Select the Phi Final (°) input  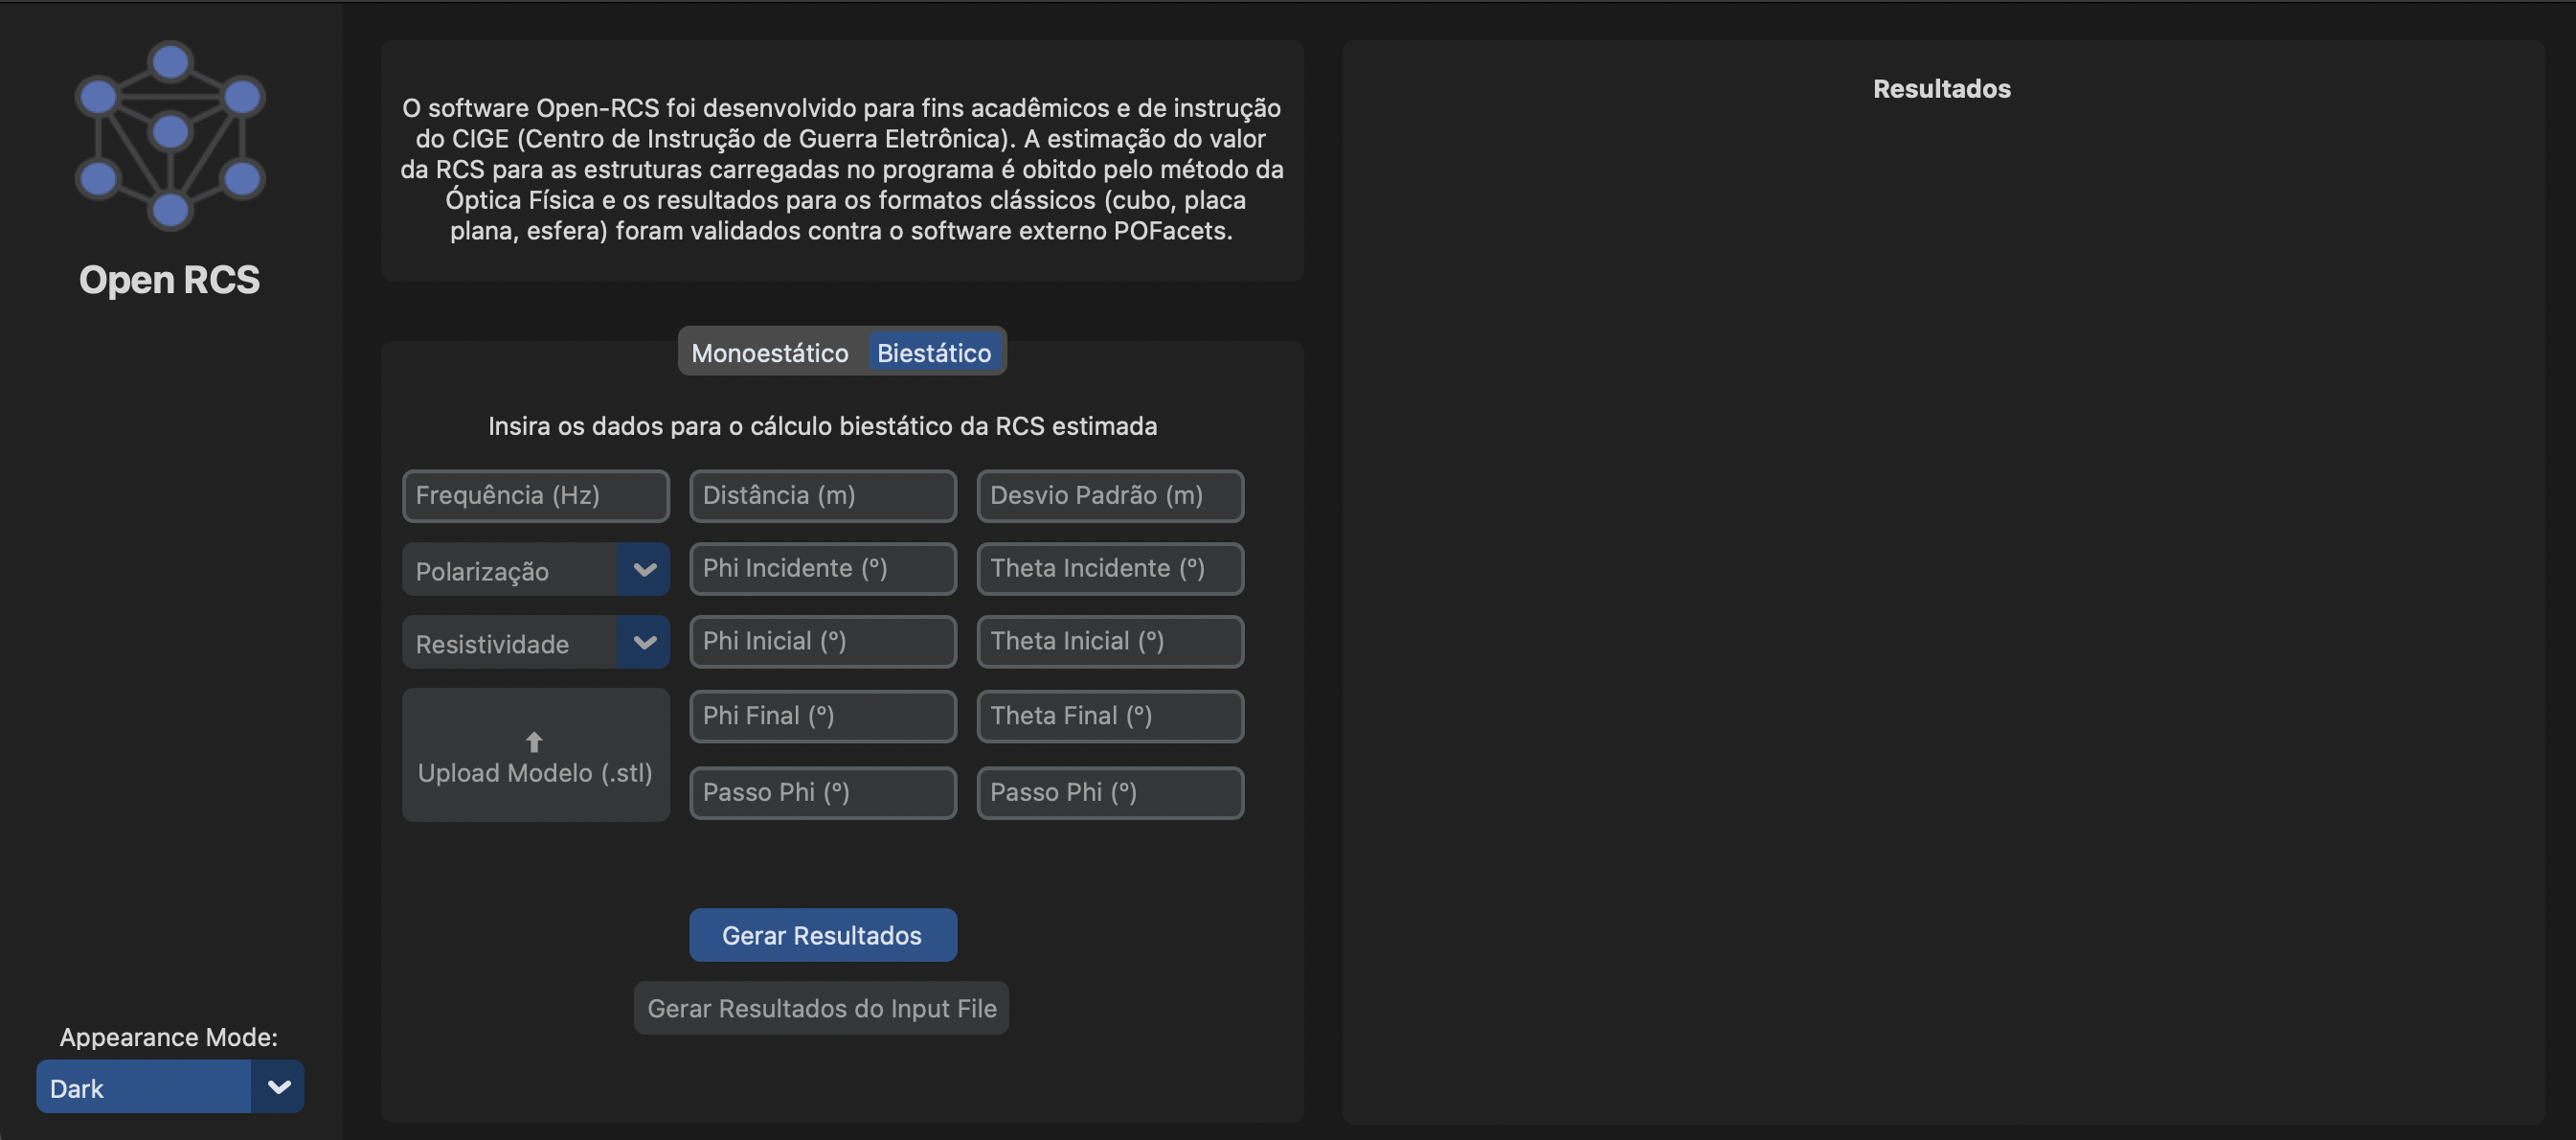tap(822, 716)
